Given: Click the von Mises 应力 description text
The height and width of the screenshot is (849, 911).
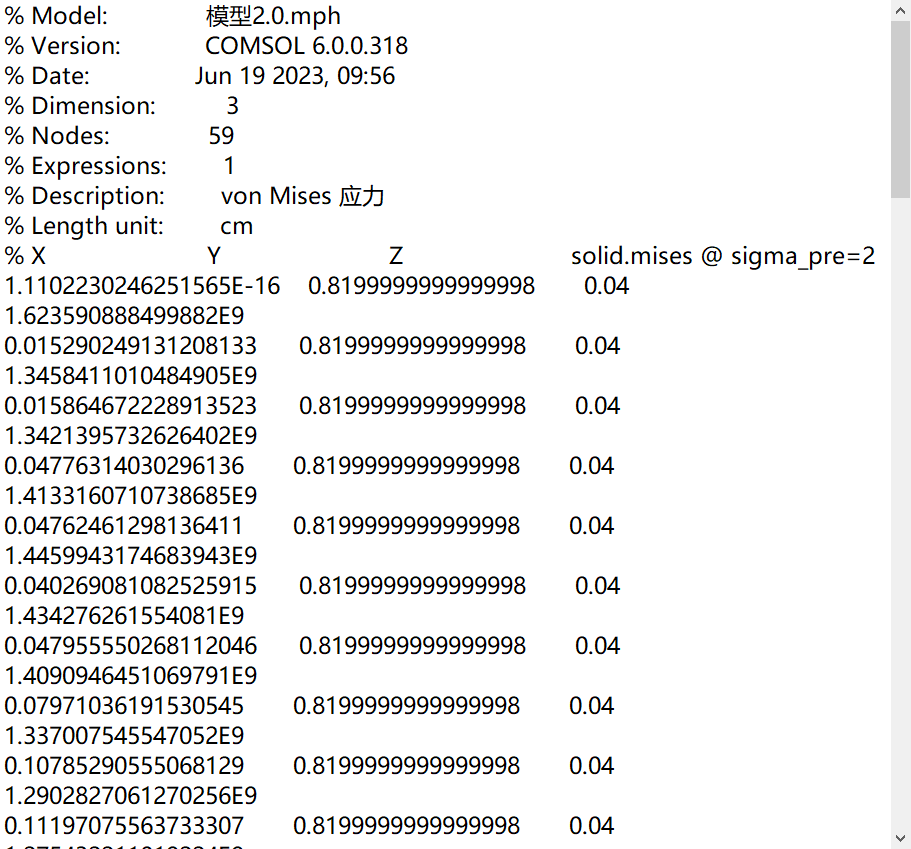Looking at the screenshot, I should 302,196.
